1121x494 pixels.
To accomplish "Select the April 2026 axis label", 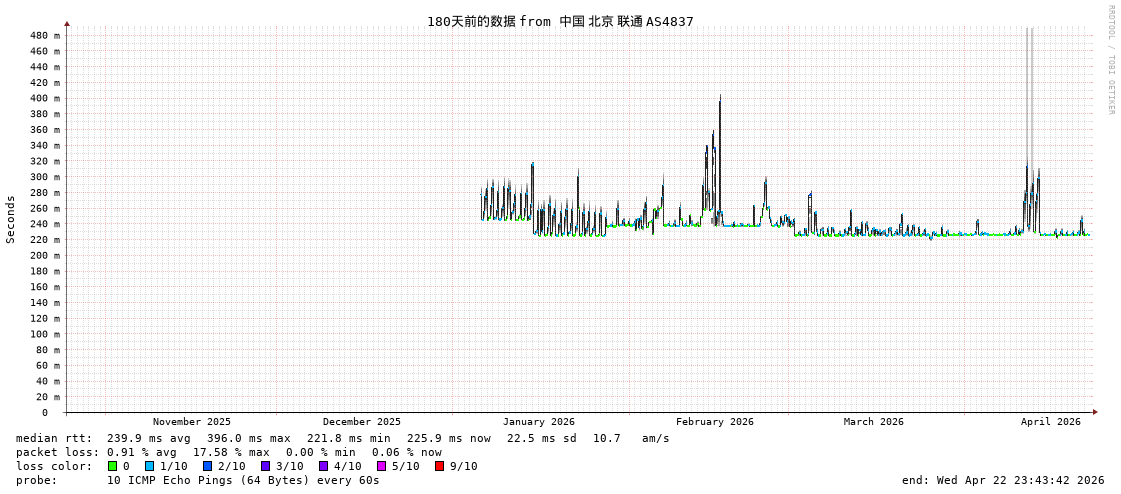I will [x=1050, y=422].
